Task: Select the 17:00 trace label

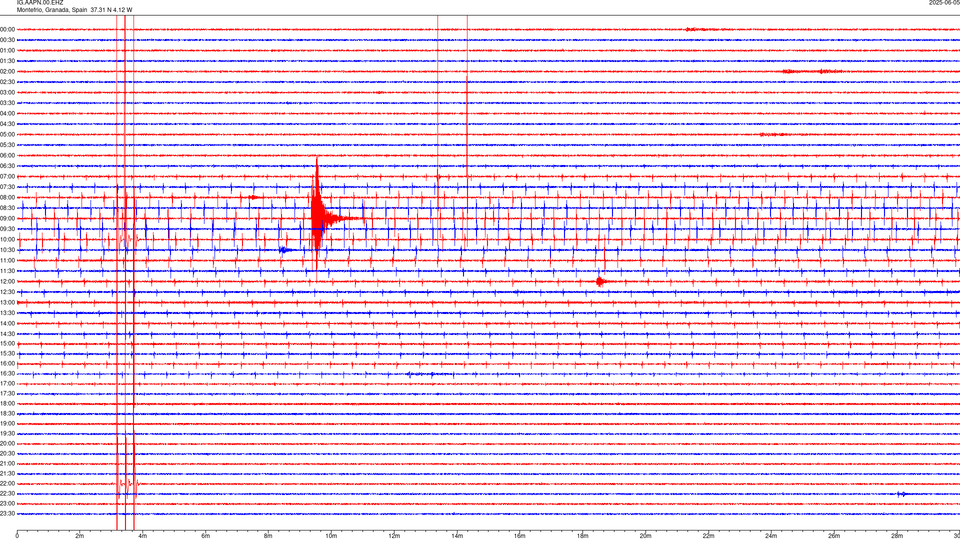Action: point(7,384)
